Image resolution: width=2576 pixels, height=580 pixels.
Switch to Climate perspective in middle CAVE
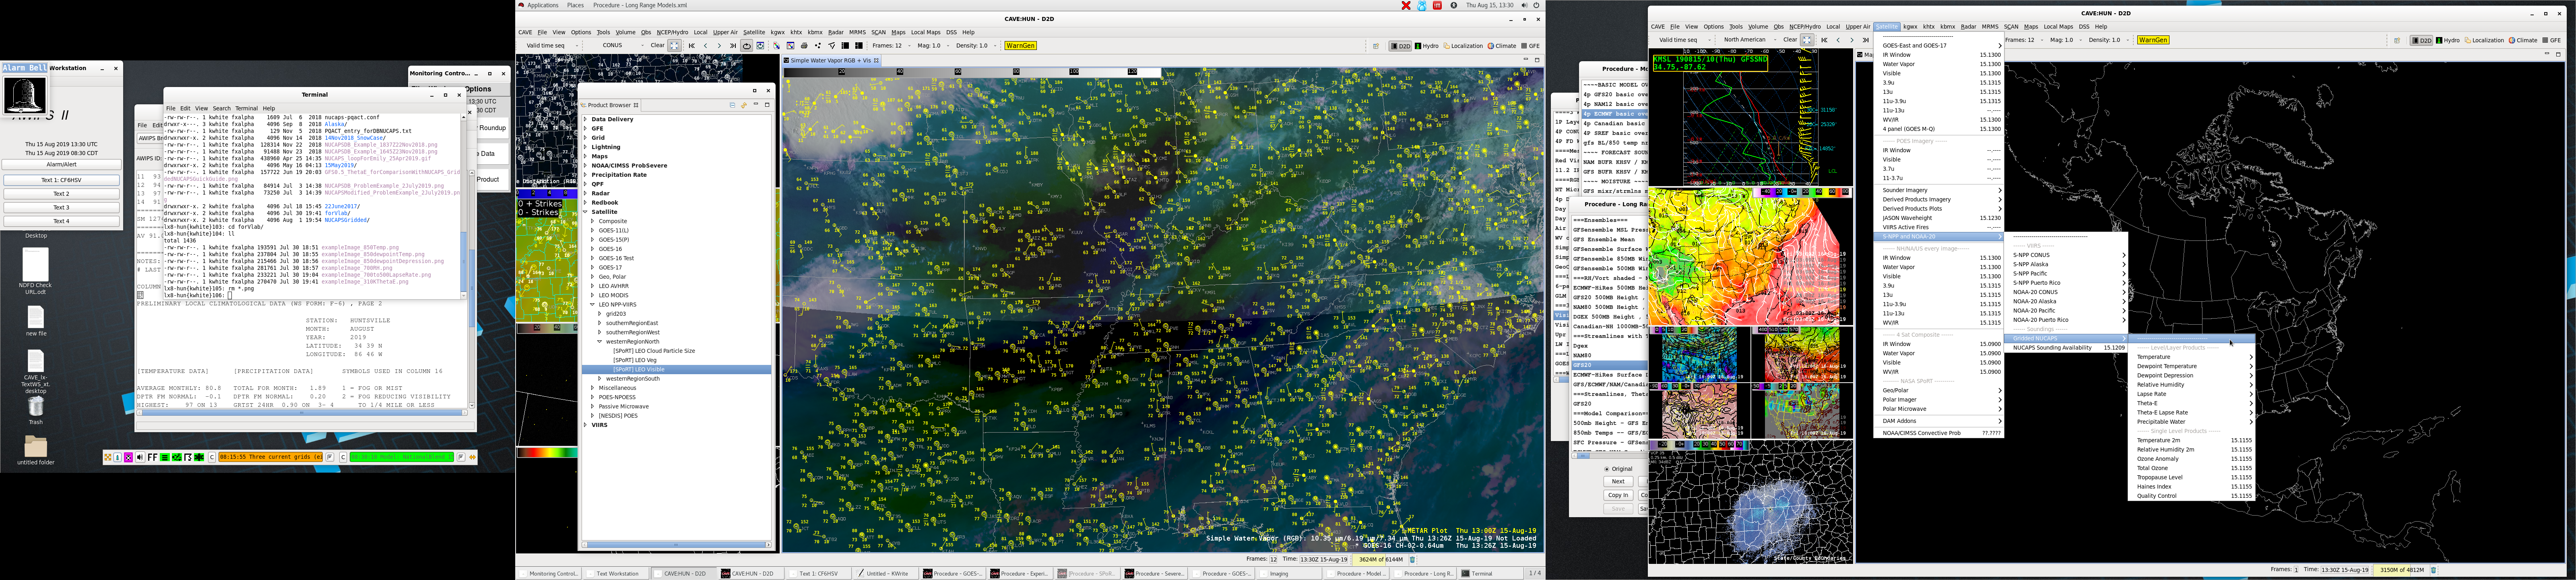click(1502, 46)
